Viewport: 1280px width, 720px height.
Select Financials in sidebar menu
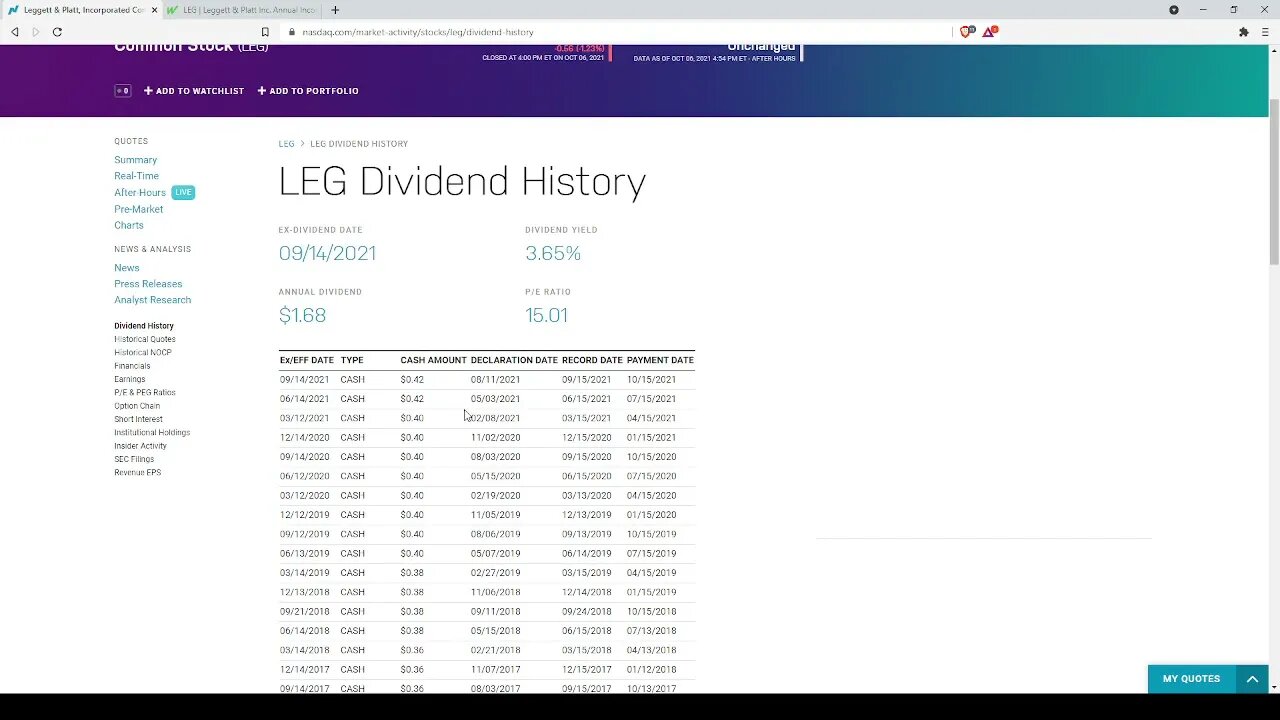point(132,366)
